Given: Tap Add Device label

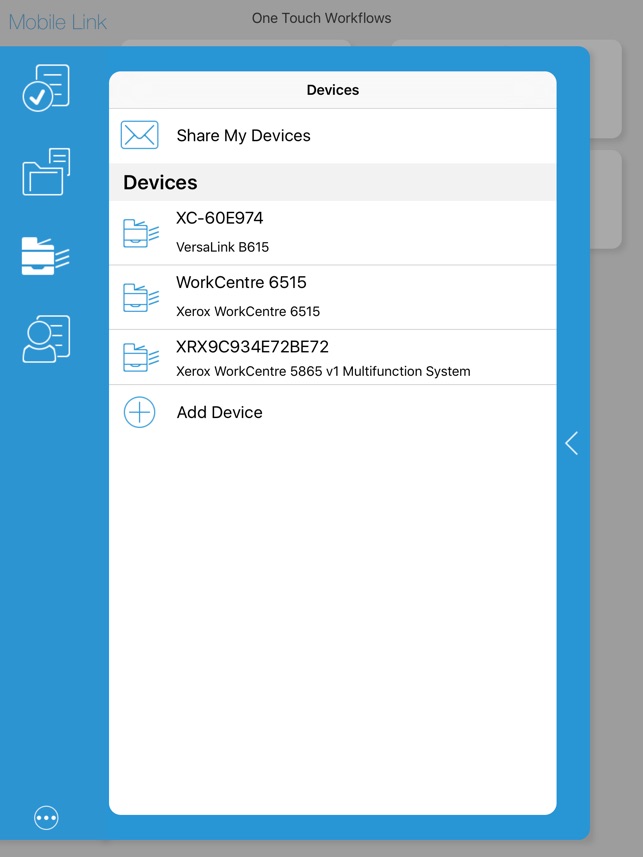Looking at the screenshot, I should pos(219,412).
